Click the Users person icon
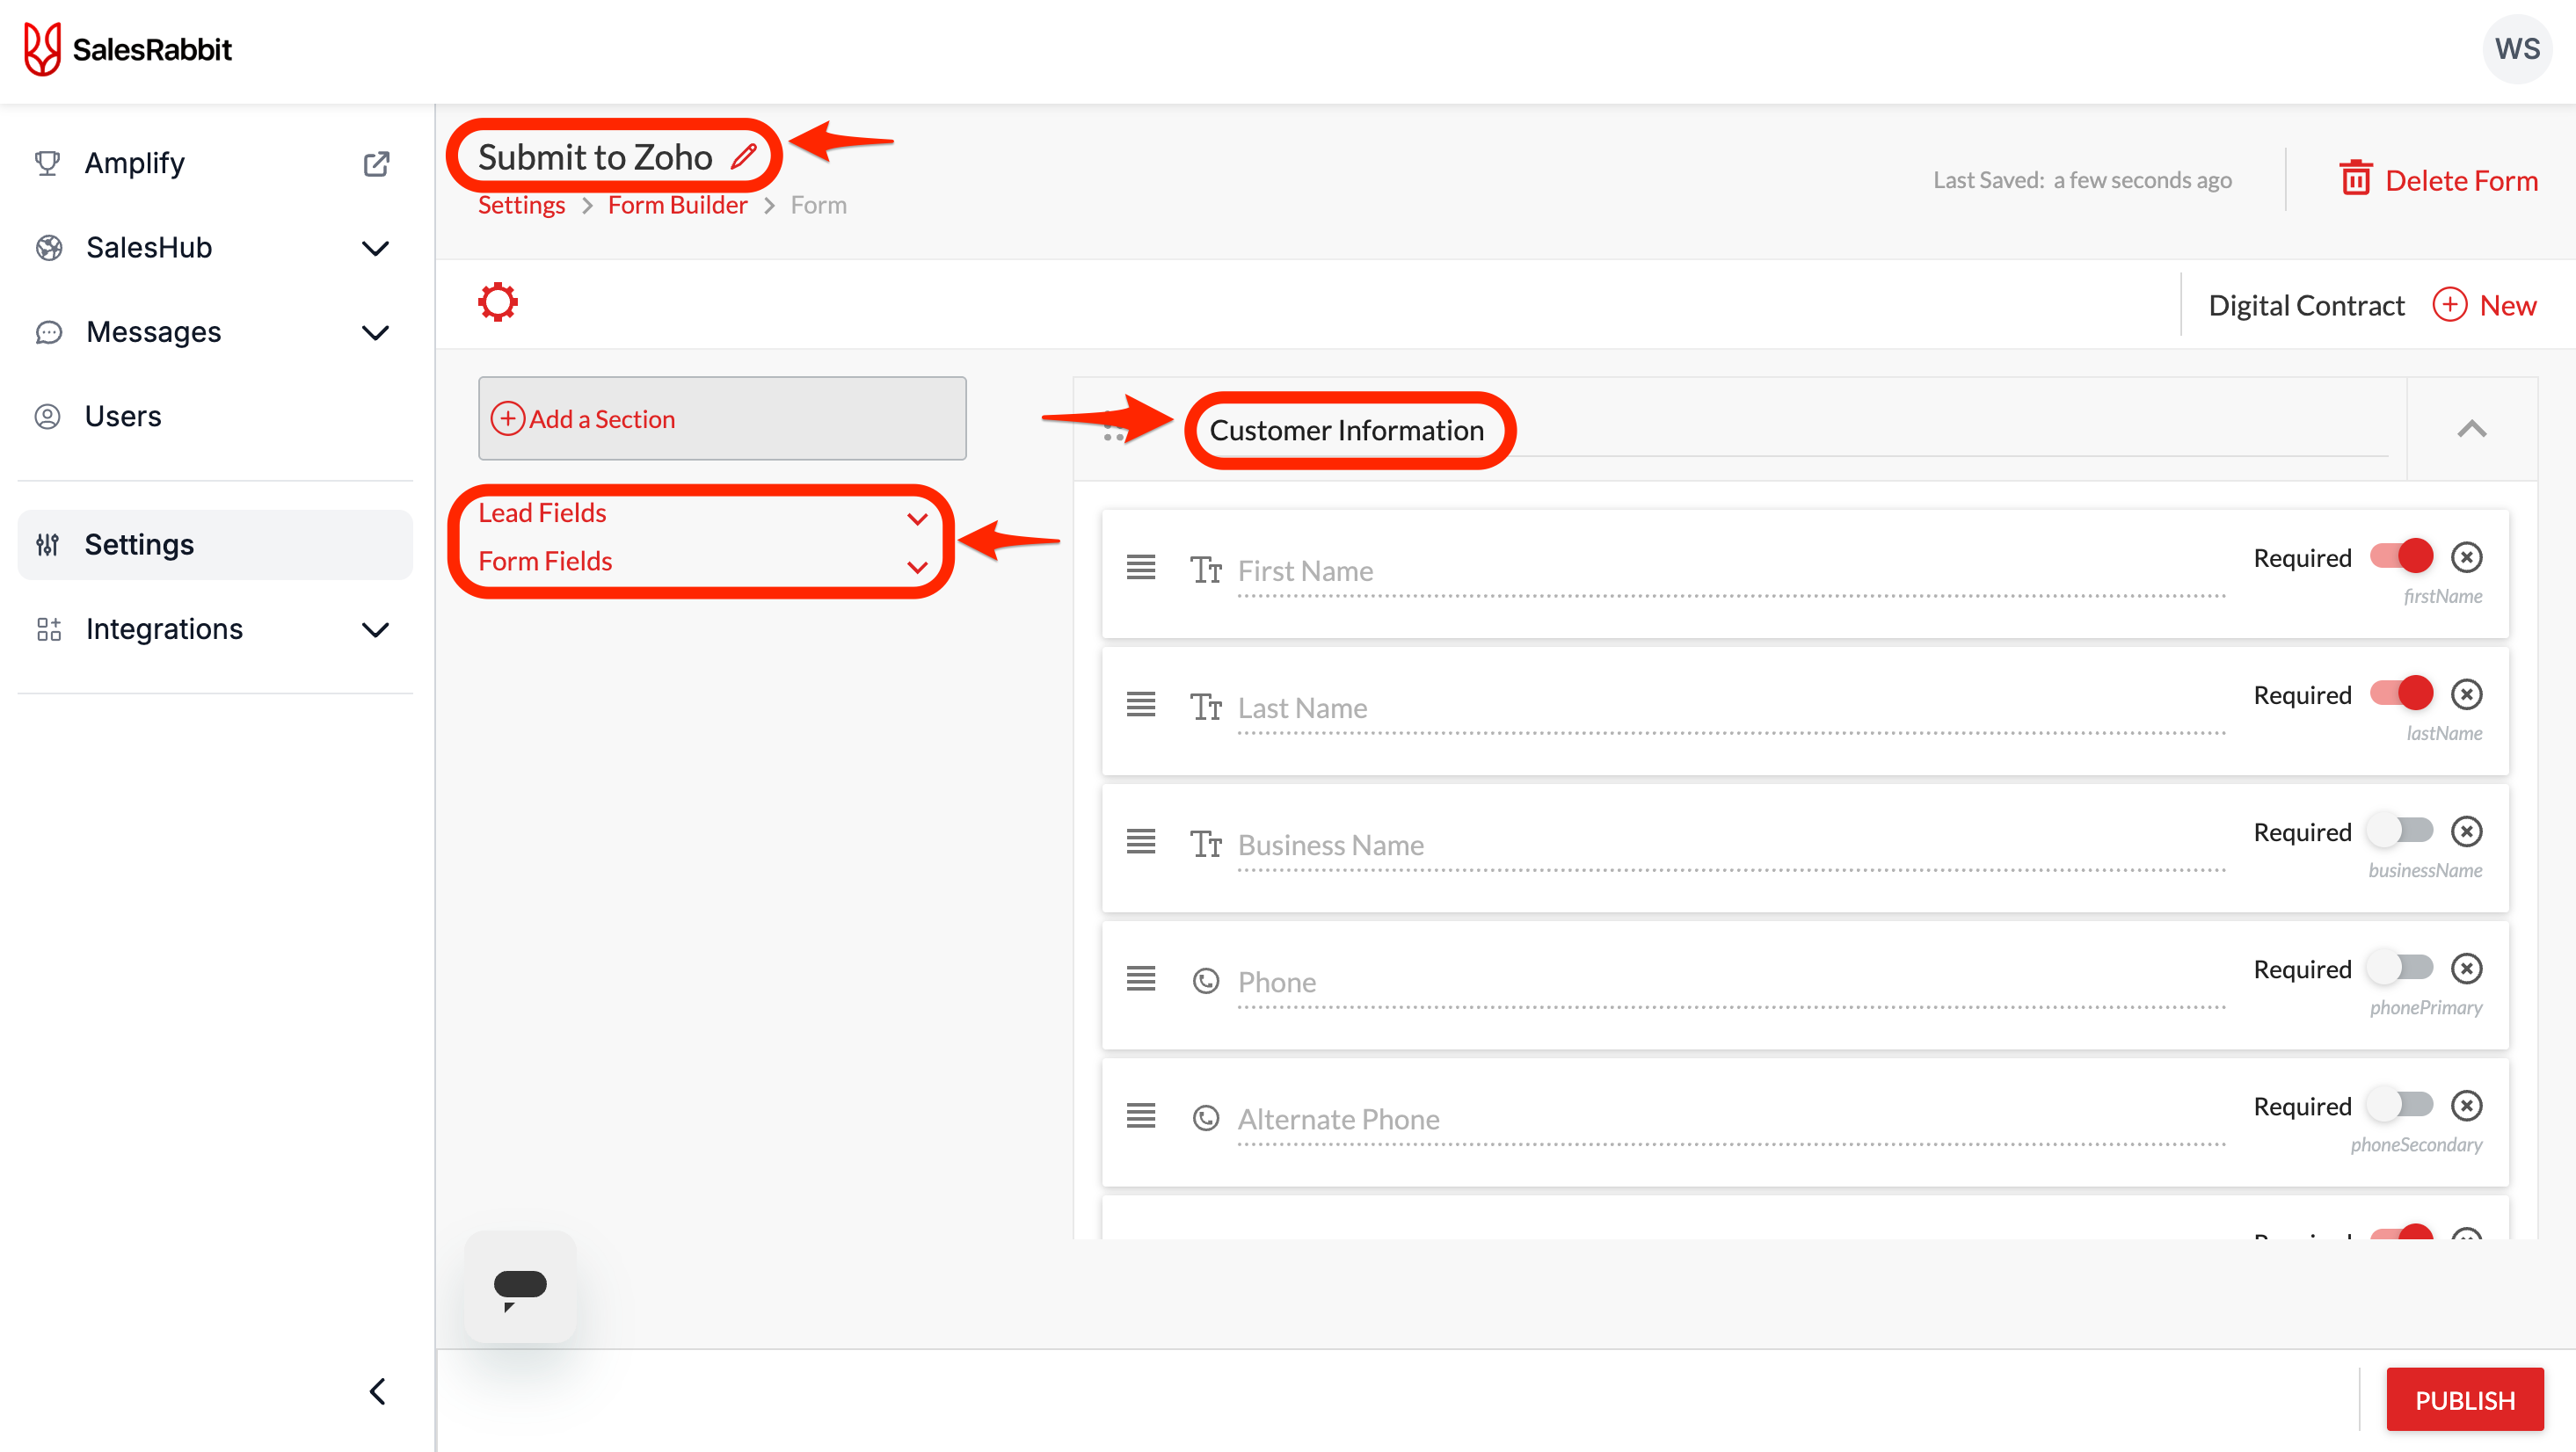The width and height of the screenshot is (2576, 1452). tap(47, 416)
